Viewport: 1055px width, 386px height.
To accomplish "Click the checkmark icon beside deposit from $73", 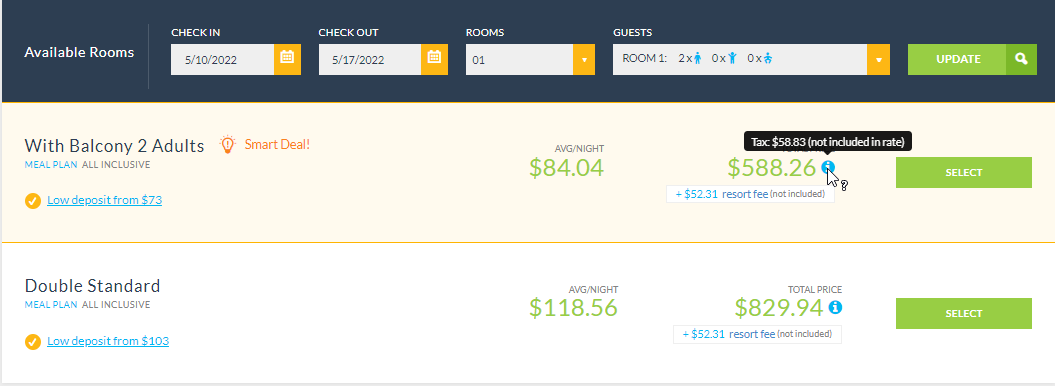I will coord(32,200).
